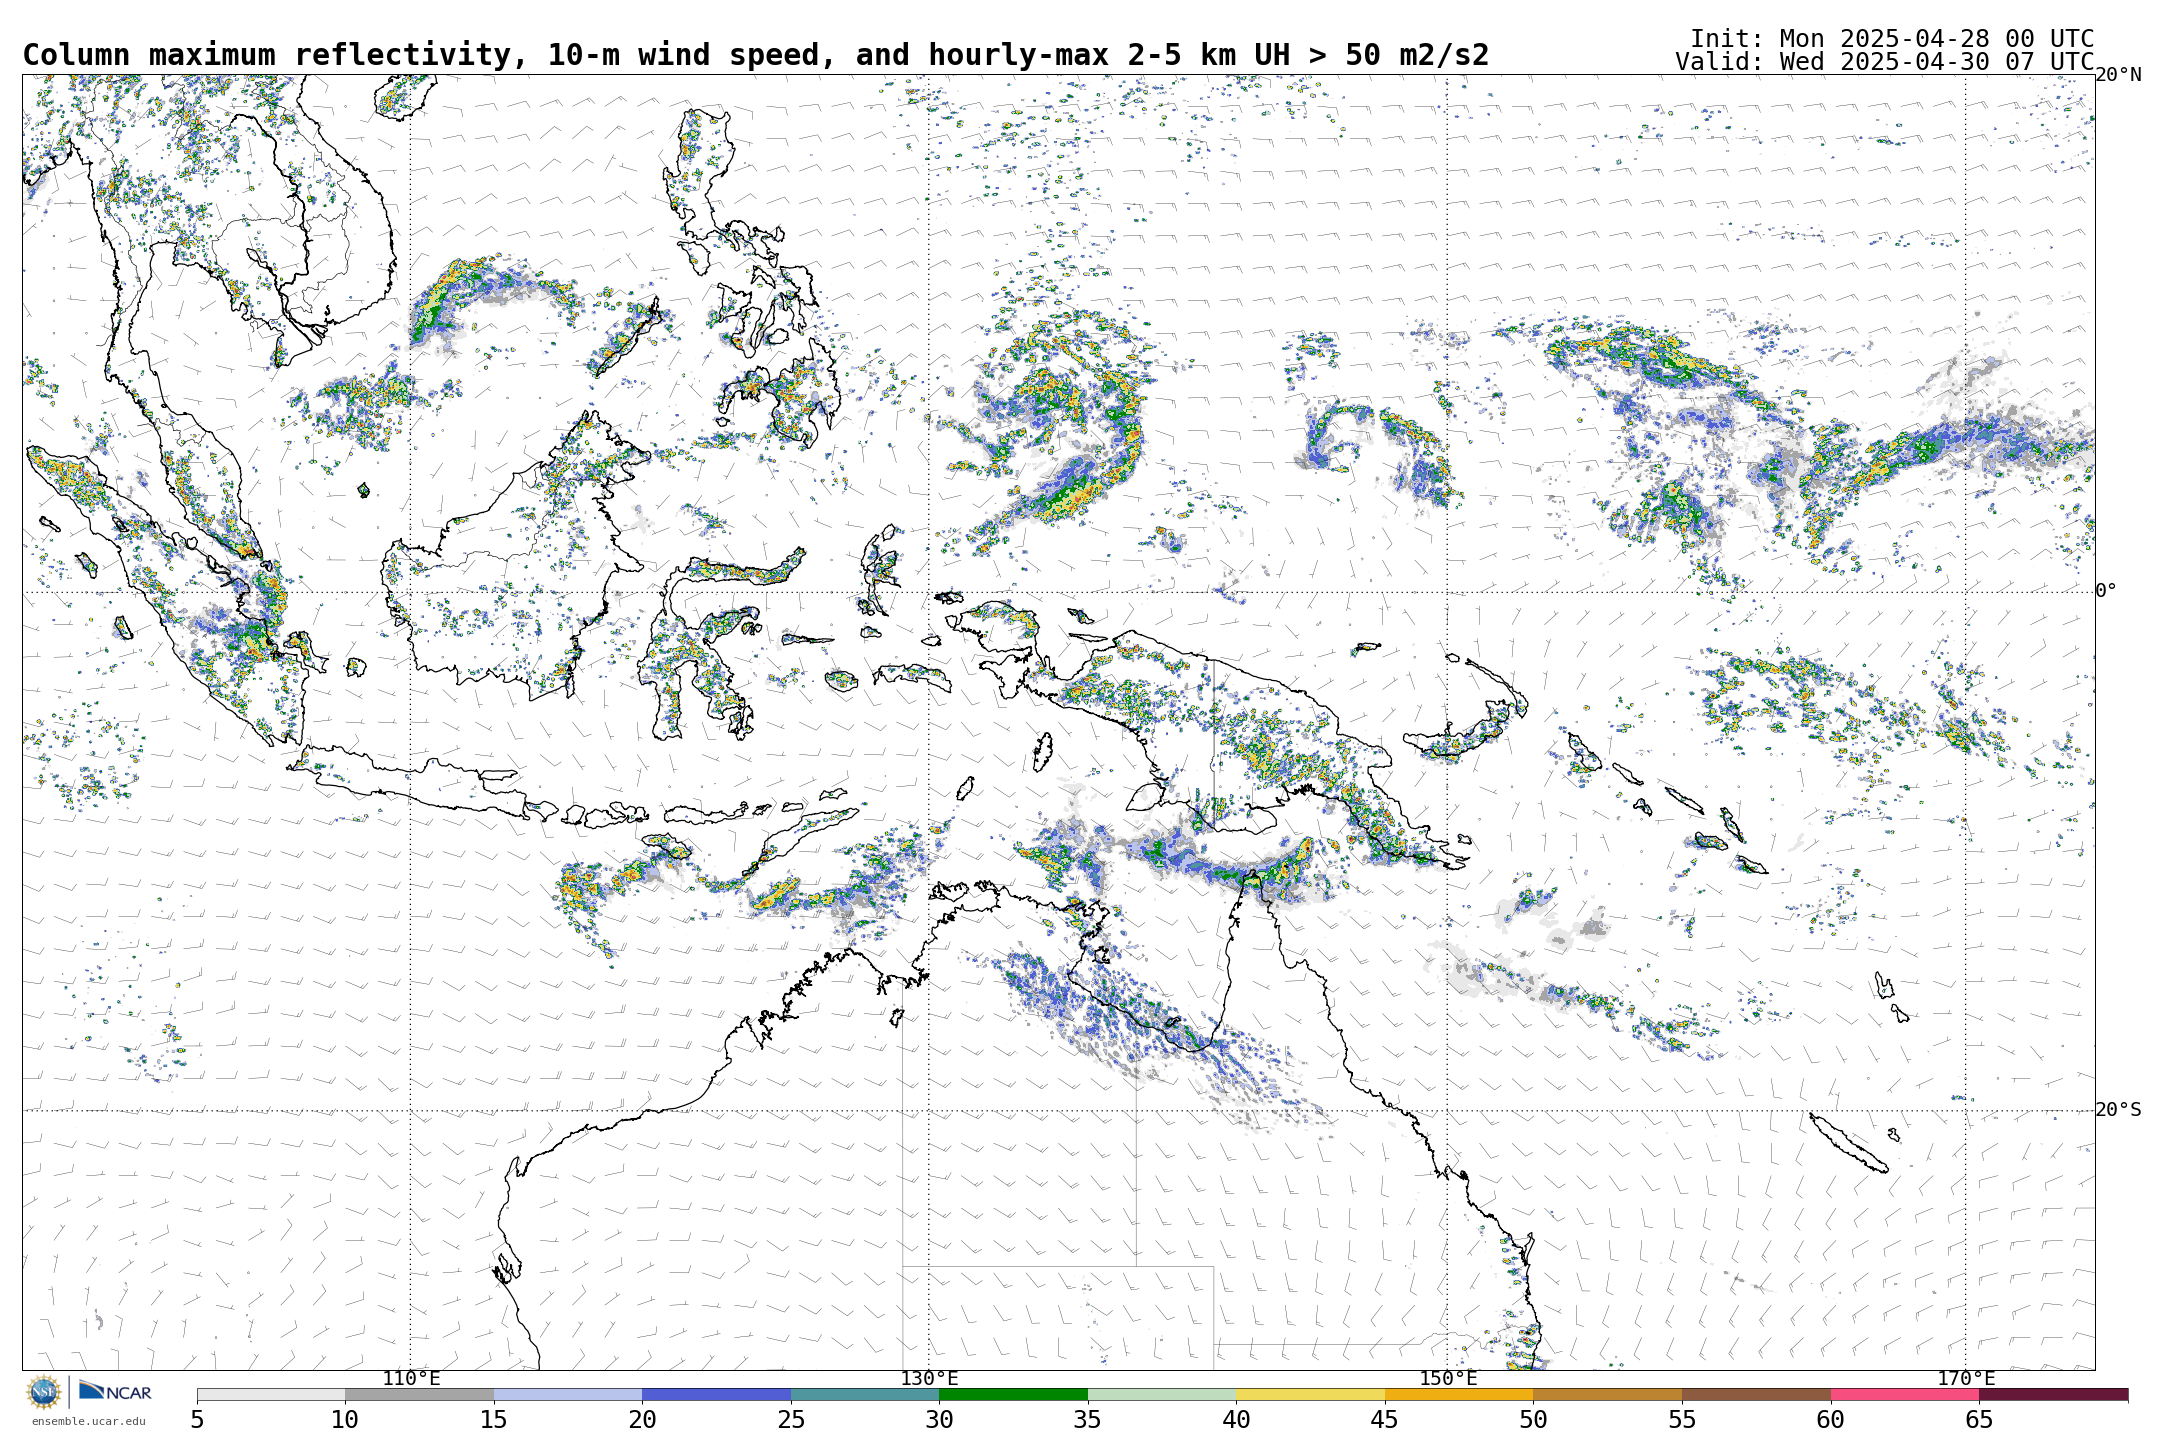
Task: Click the 30-35 green colorbar segment
Action: click(x=1013, y=1394)
